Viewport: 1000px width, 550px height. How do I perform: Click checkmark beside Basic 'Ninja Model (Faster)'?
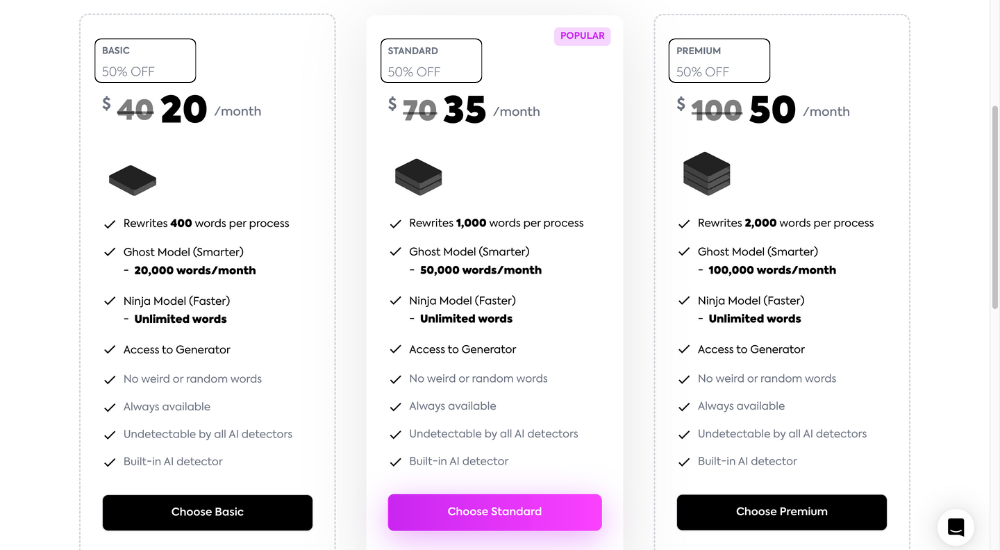click(110, 301)
